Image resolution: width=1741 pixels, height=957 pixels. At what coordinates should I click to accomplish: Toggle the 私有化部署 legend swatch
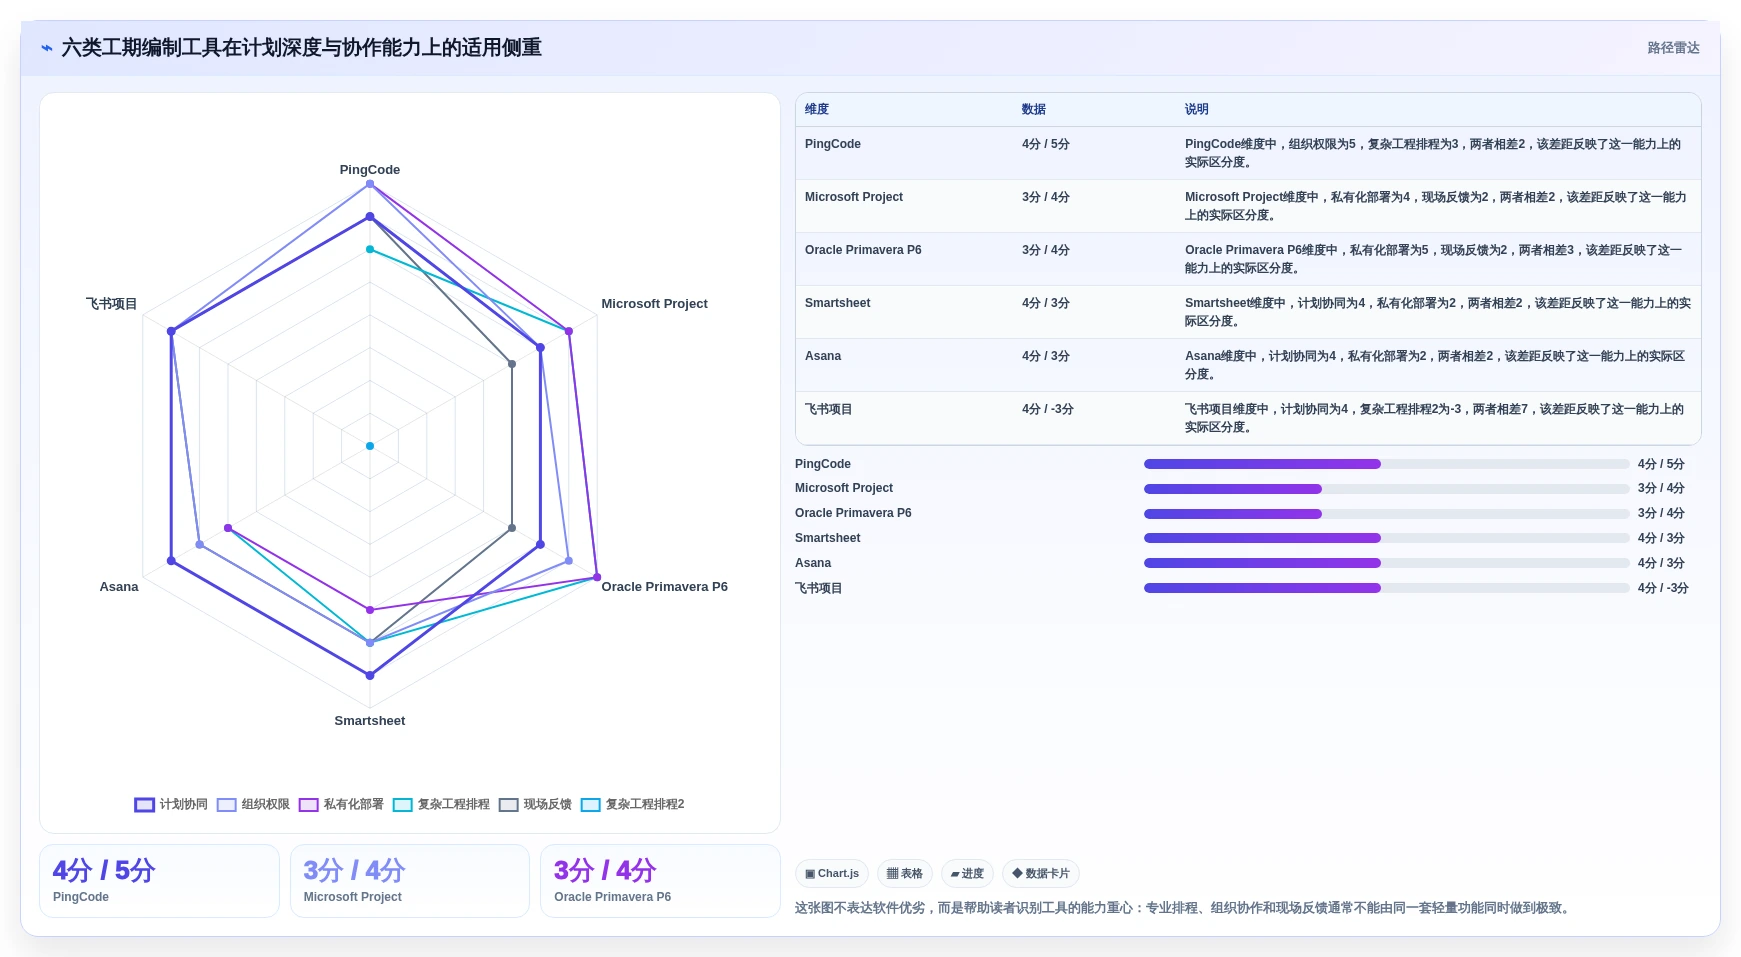[x=309, y=805]
